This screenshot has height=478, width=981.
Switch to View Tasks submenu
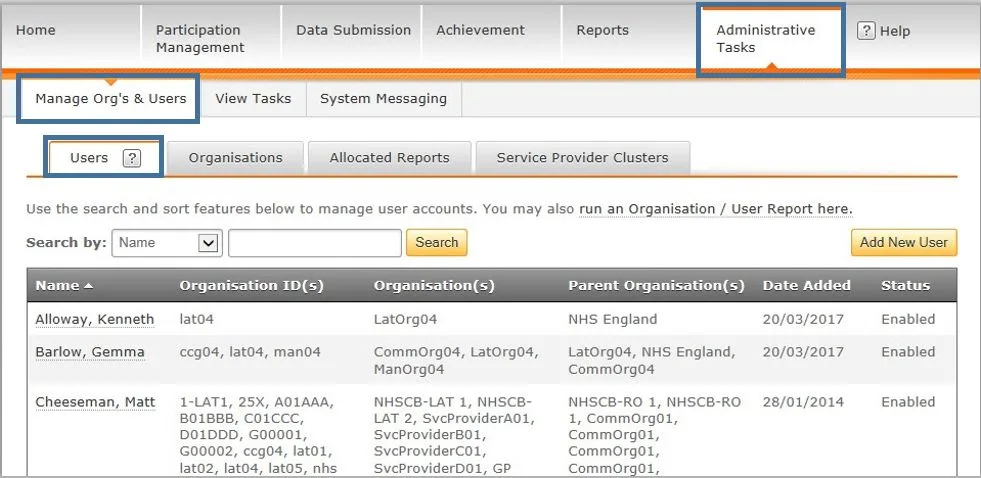(x=253, y=99)
